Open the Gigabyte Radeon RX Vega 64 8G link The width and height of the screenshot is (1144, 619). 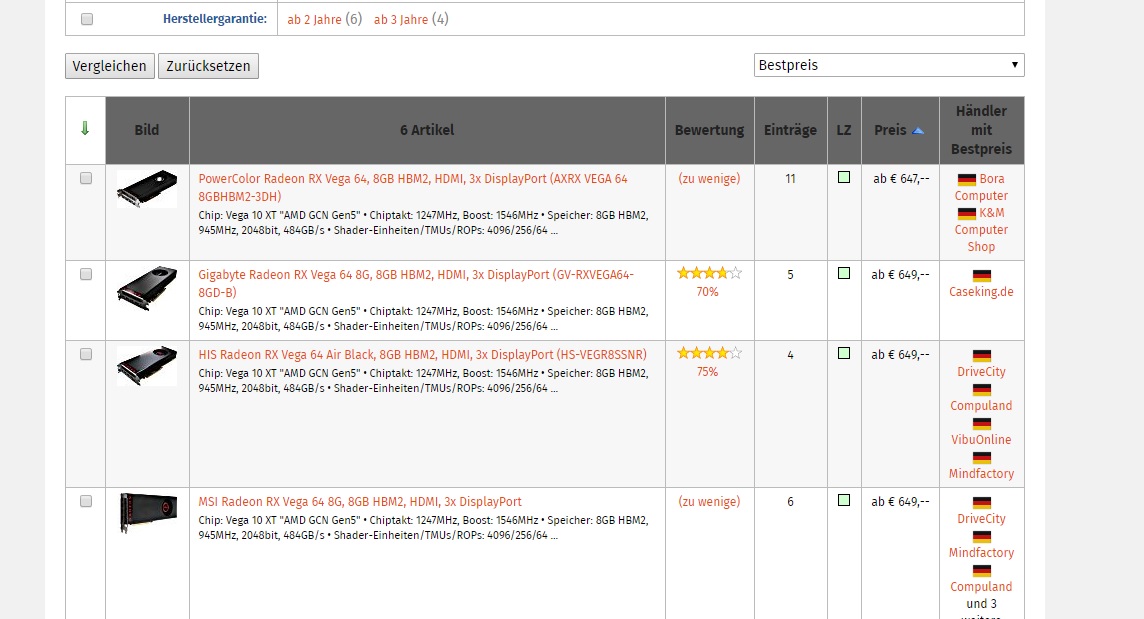[416, 283]
